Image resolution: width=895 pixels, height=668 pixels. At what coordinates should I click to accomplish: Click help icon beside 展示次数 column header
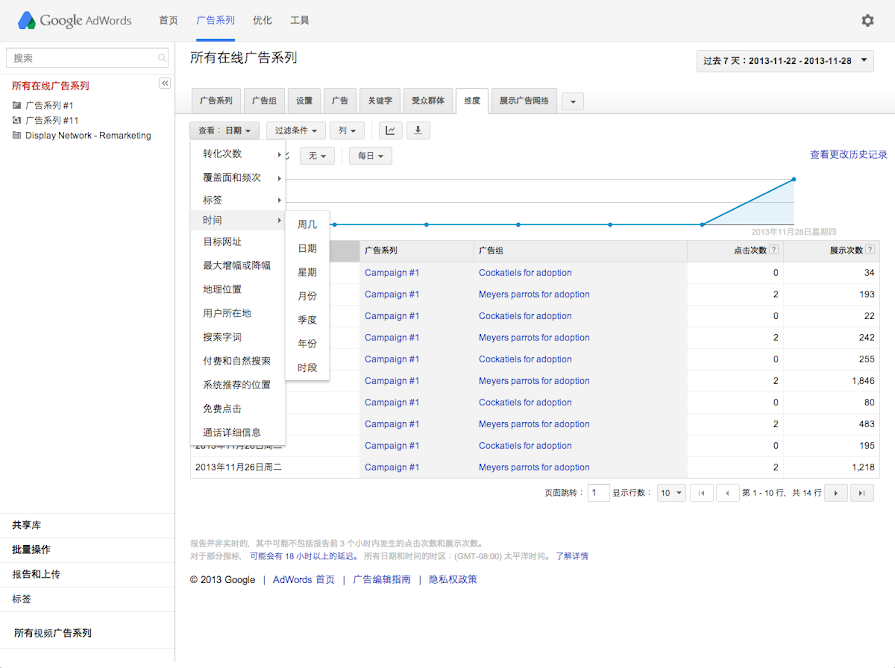(x=871, y=251)
